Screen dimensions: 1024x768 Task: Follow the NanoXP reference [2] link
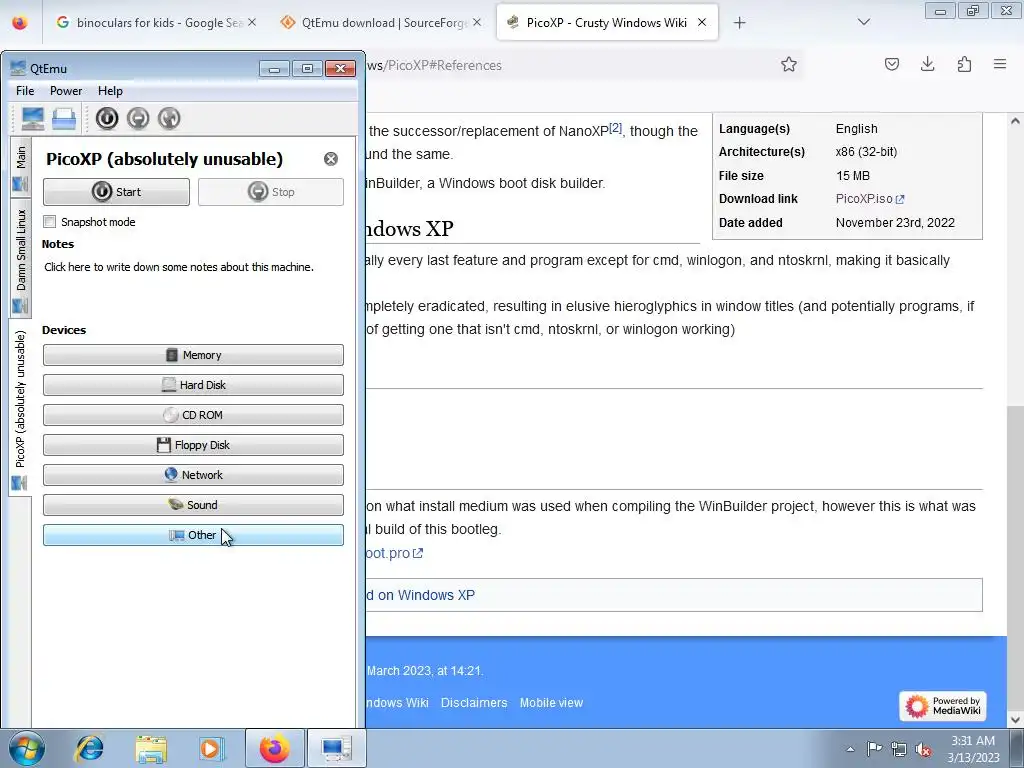pyautogui.click(x=616, y=128)
